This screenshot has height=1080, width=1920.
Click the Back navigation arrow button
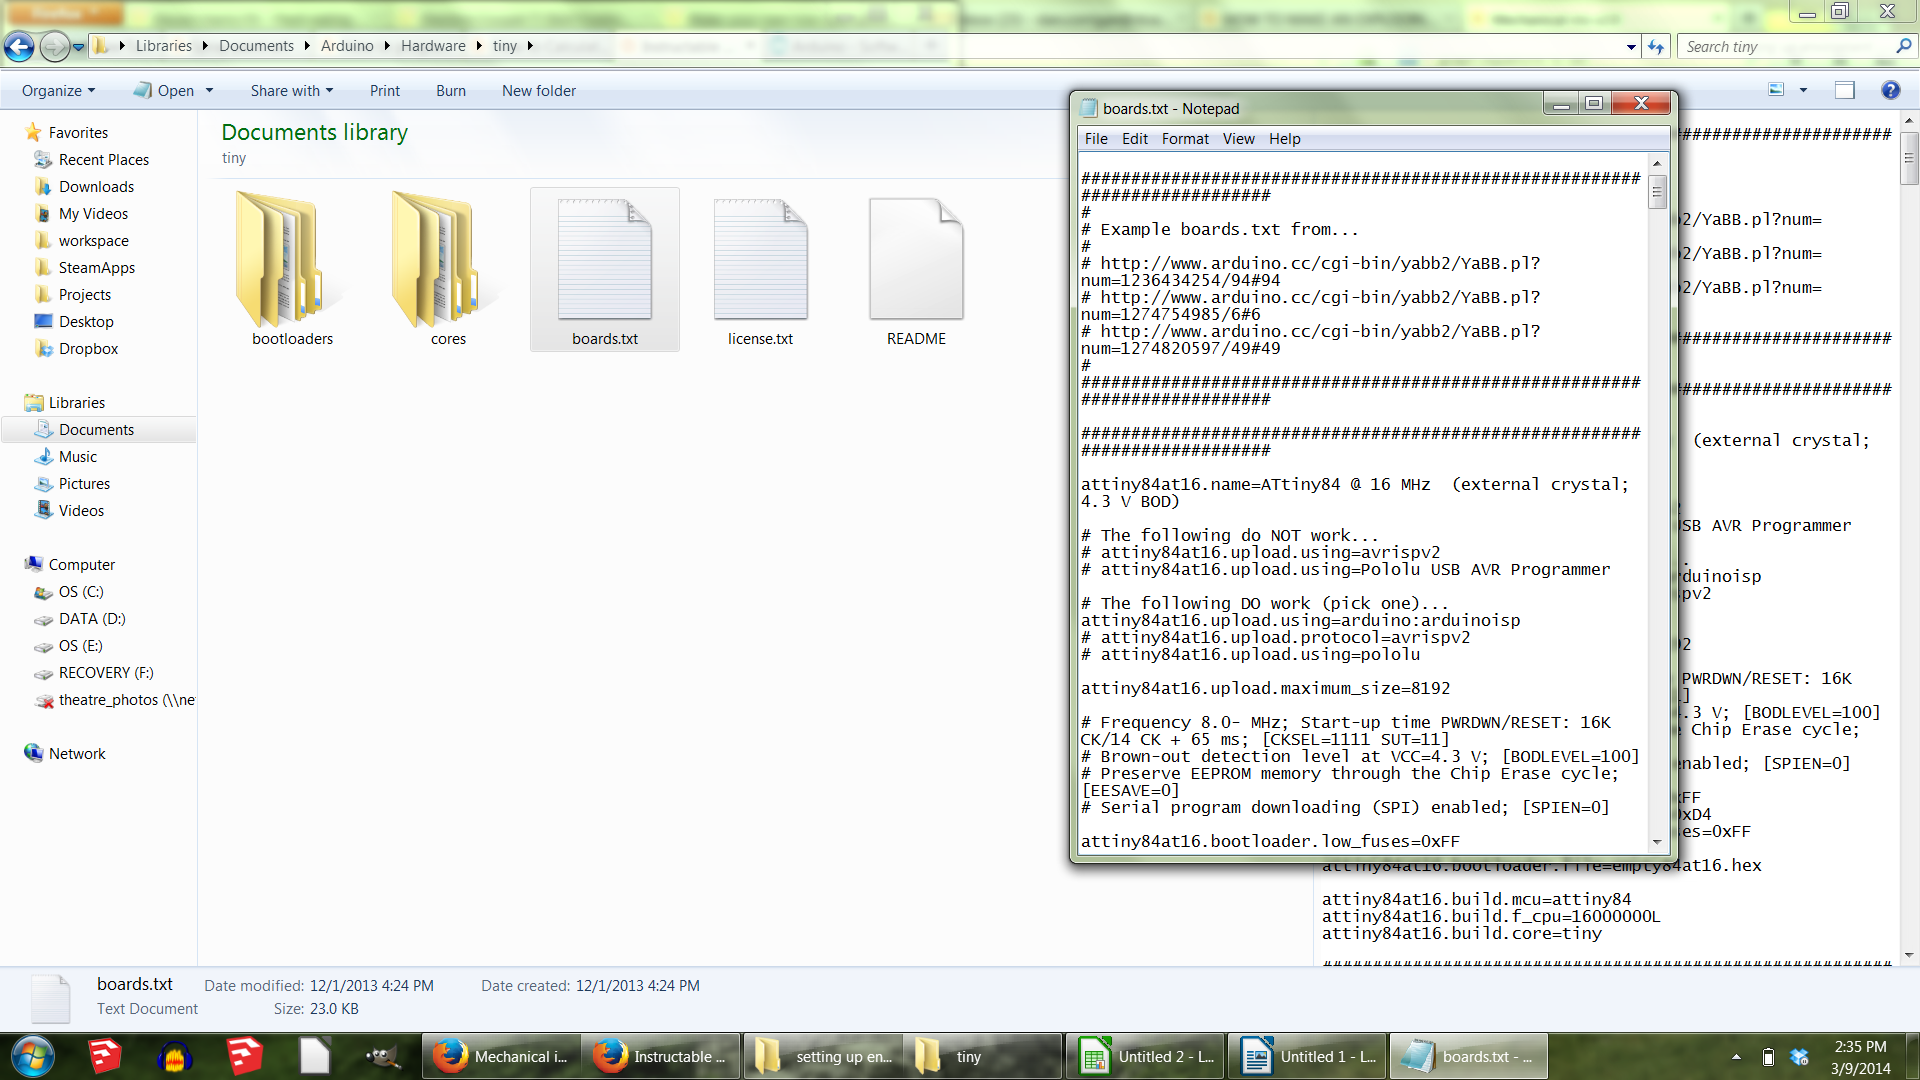pyautogui.click(x=19, y=46)
